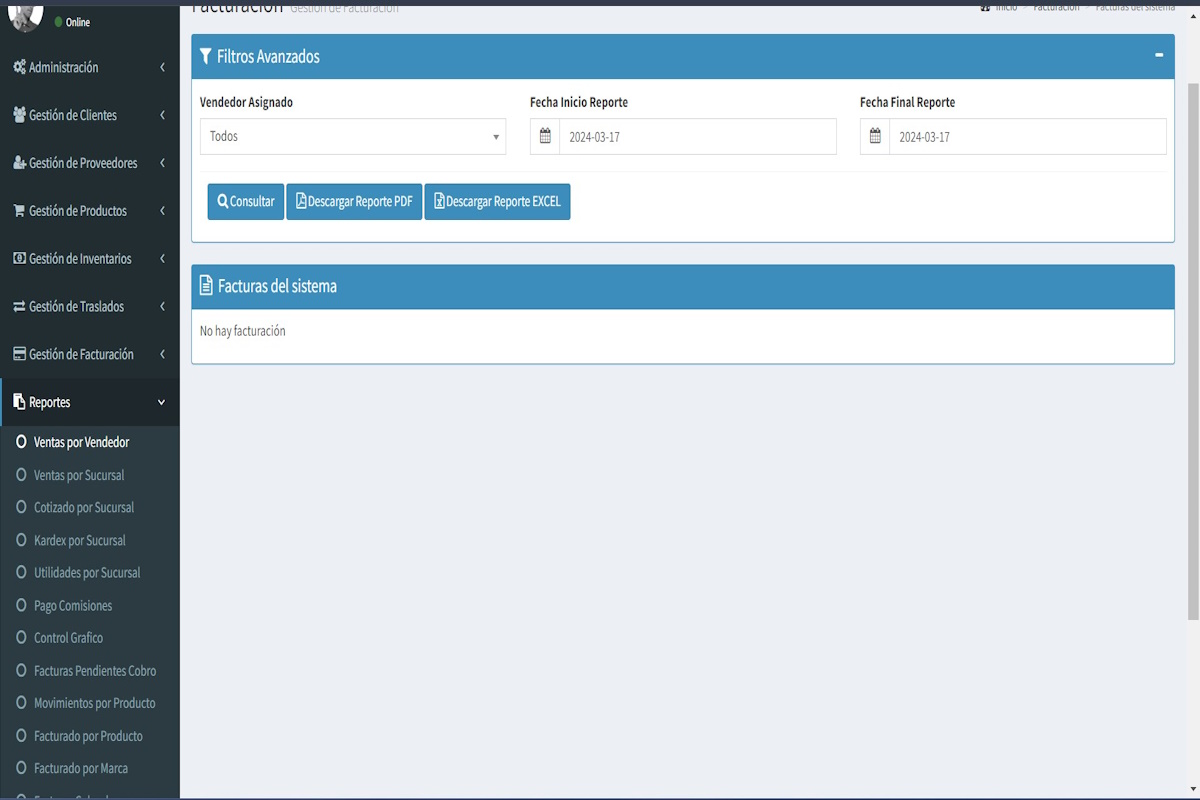Click calendar icon for Fecha Inicio Reporte
The image size is (1200, 800).
[545, 137]
